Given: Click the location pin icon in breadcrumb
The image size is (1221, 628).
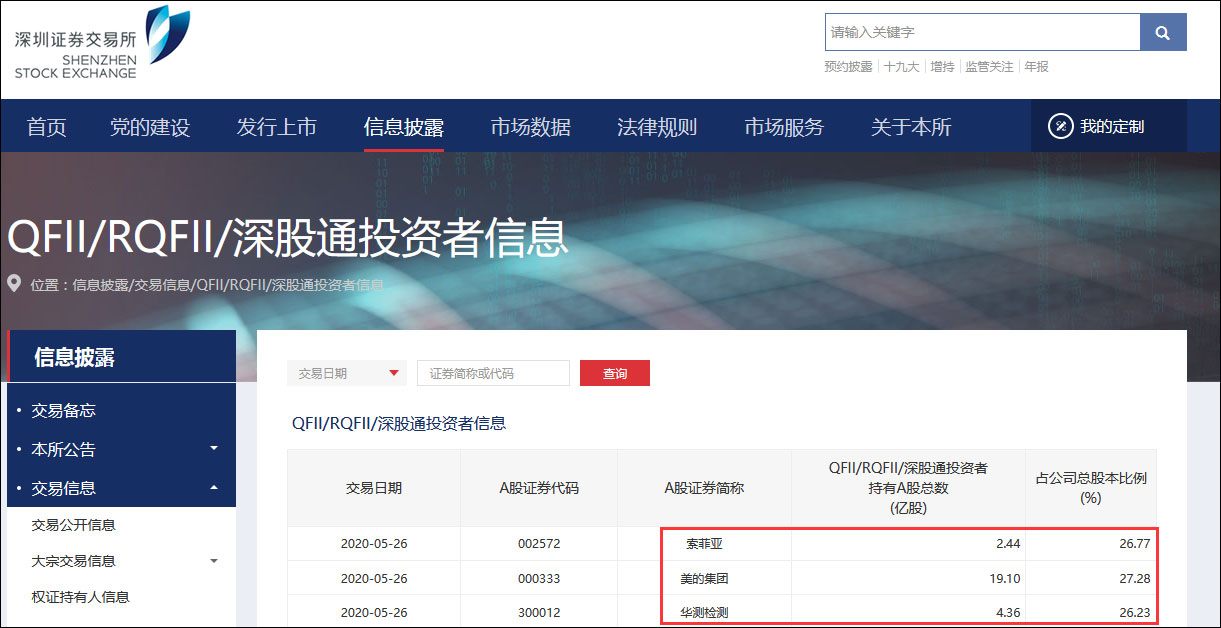Looking at the screenshot, I should [14, 284].
